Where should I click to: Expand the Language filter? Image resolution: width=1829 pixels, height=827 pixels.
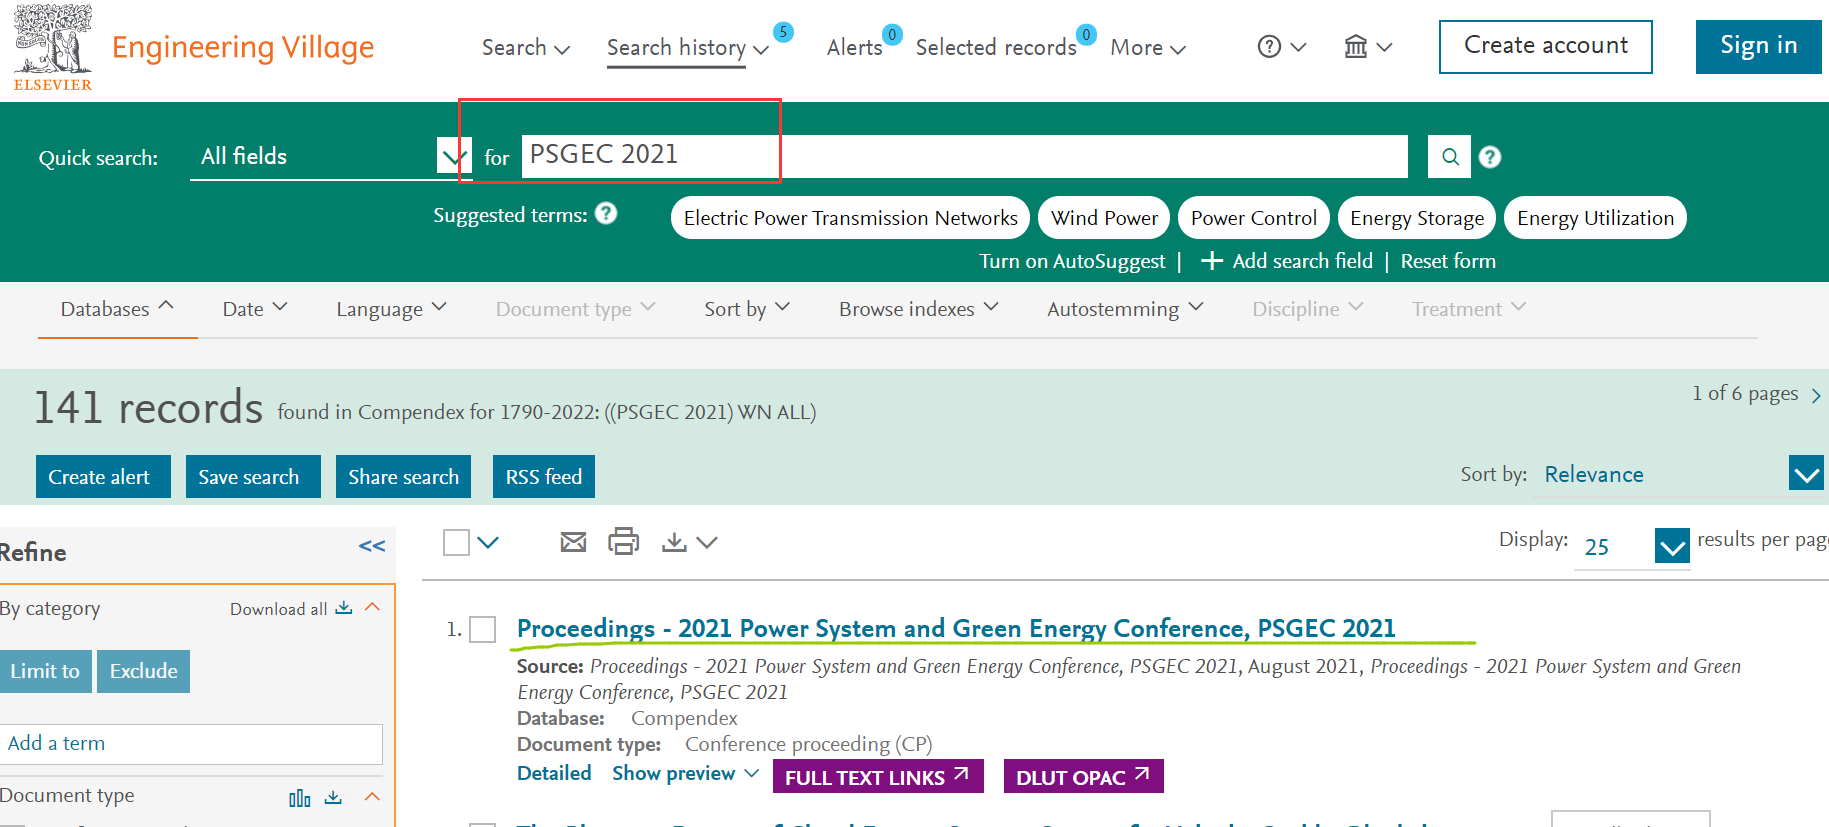(391, 309)
